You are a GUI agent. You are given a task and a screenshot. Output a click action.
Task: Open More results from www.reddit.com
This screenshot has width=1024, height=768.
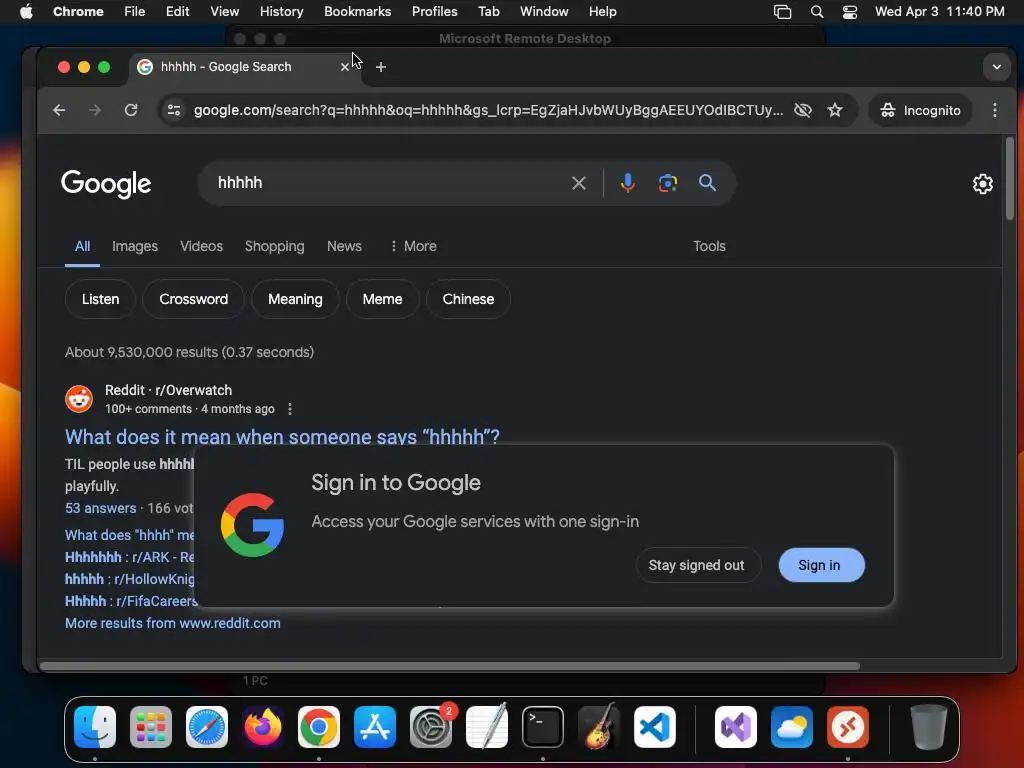(x=172, y=623)
